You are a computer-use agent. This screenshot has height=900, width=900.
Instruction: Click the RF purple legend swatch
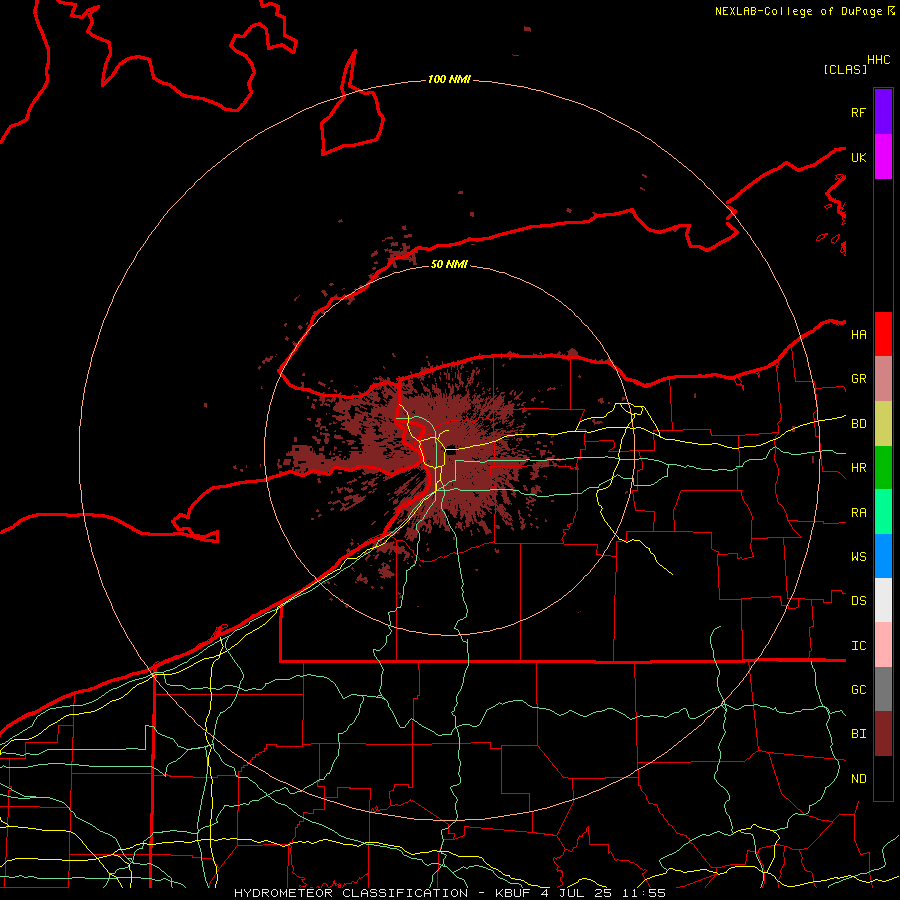883,112
